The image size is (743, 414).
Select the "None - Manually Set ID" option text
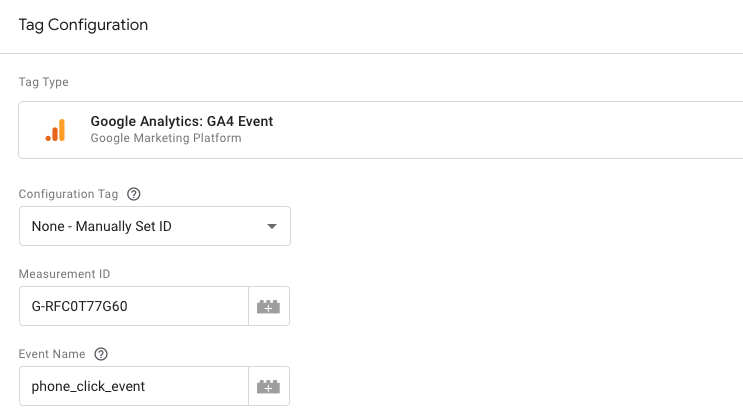click(102, 226)
